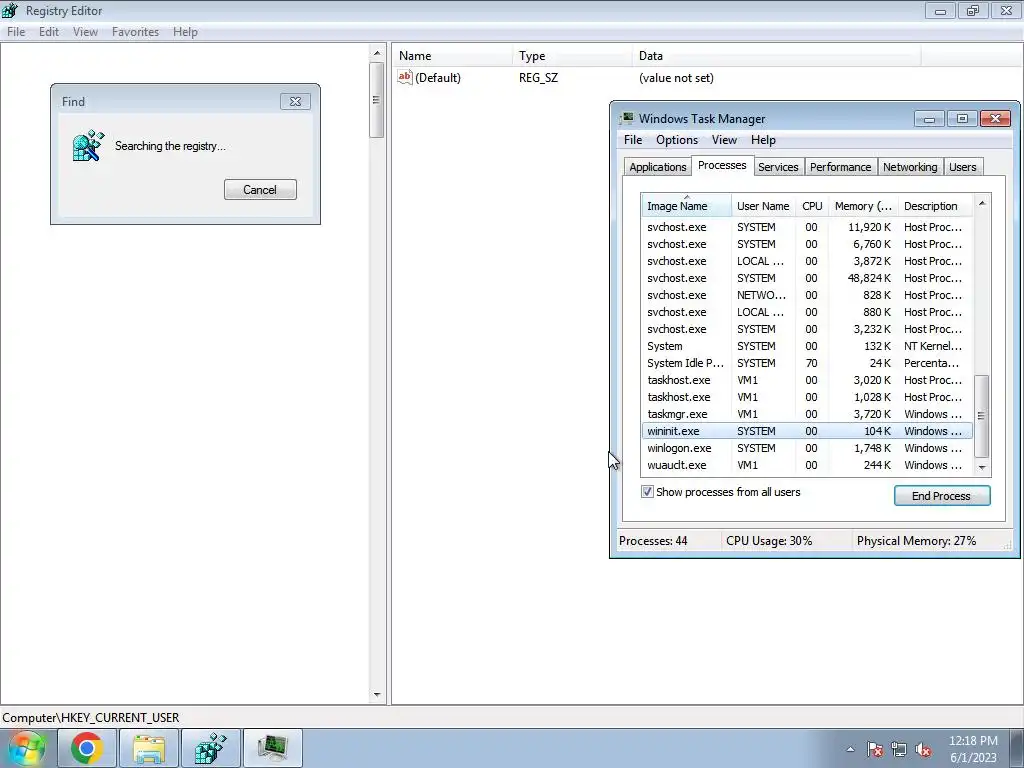Click registry tree scrollbar down arrow
The height and width of the screenshot is (768, 1024).
coord(377,695)
